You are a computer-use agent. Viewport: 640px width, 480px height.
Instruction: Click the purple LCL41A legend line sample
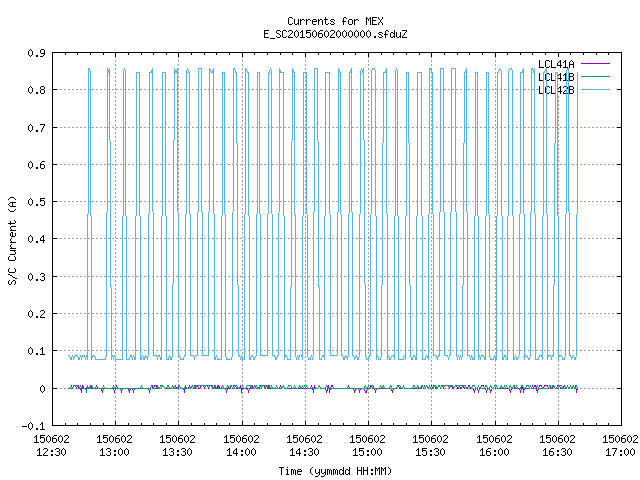pos(595,64)
